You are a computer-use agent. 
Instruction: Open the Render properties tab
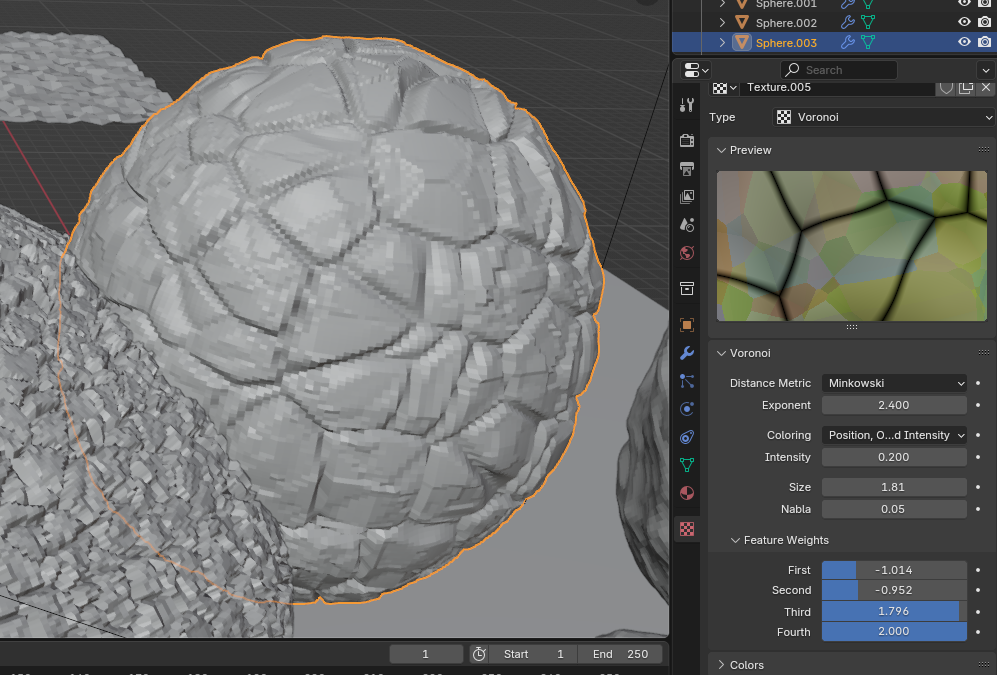click(686, 141)
